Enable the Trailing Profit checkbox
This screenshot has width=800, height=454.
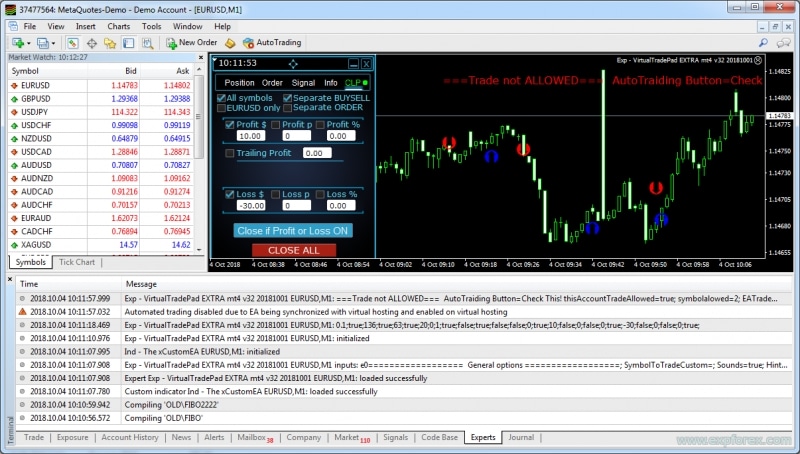[x=230, y=153]
